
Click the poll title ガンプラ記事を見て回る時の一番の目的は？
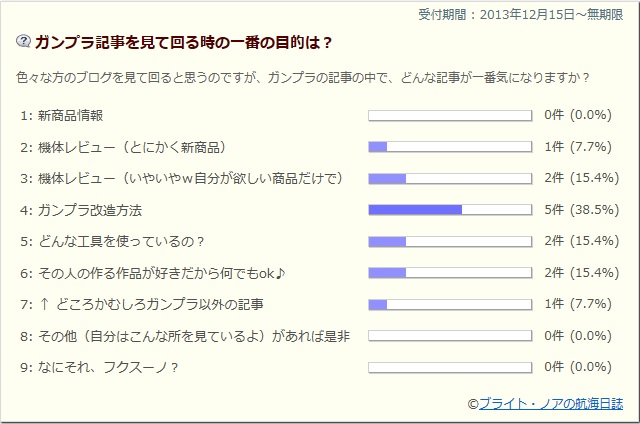pyautogui.click(x=183, y=42)
